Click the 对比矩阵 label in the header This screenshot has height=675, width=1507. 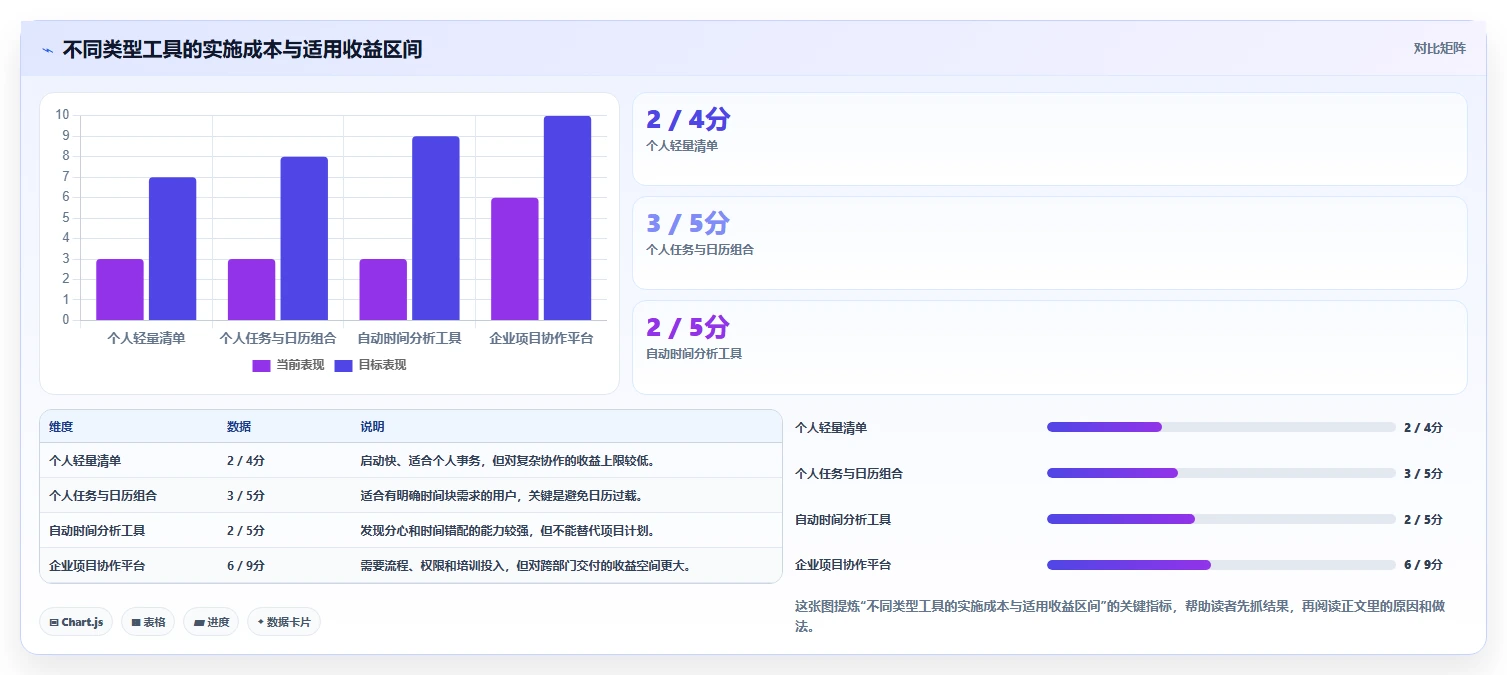tap(1439, 49)
